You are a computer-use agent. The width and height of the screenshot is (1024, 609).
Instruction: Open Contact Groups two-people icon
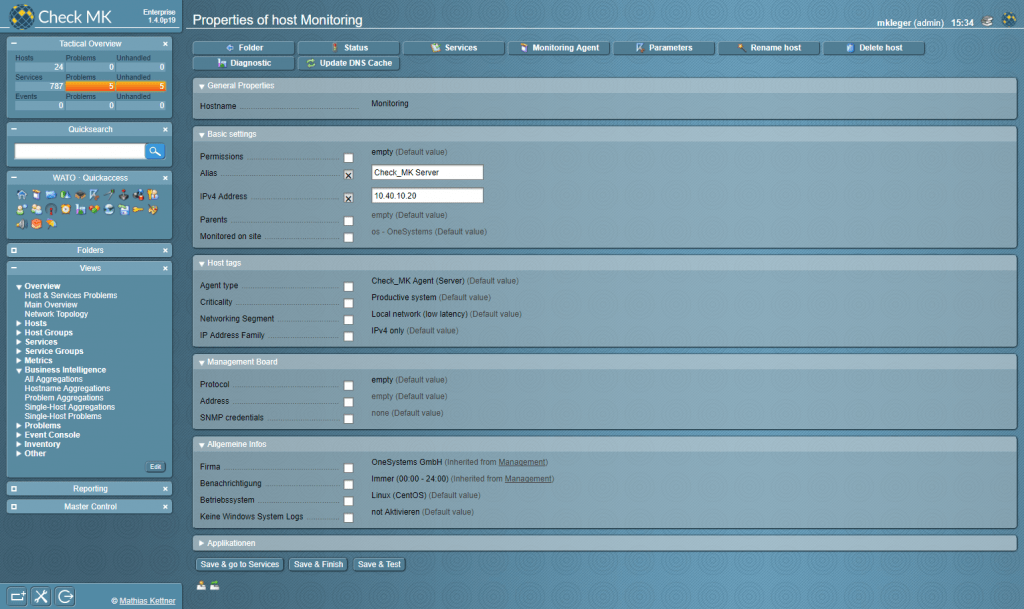point(37,210)
